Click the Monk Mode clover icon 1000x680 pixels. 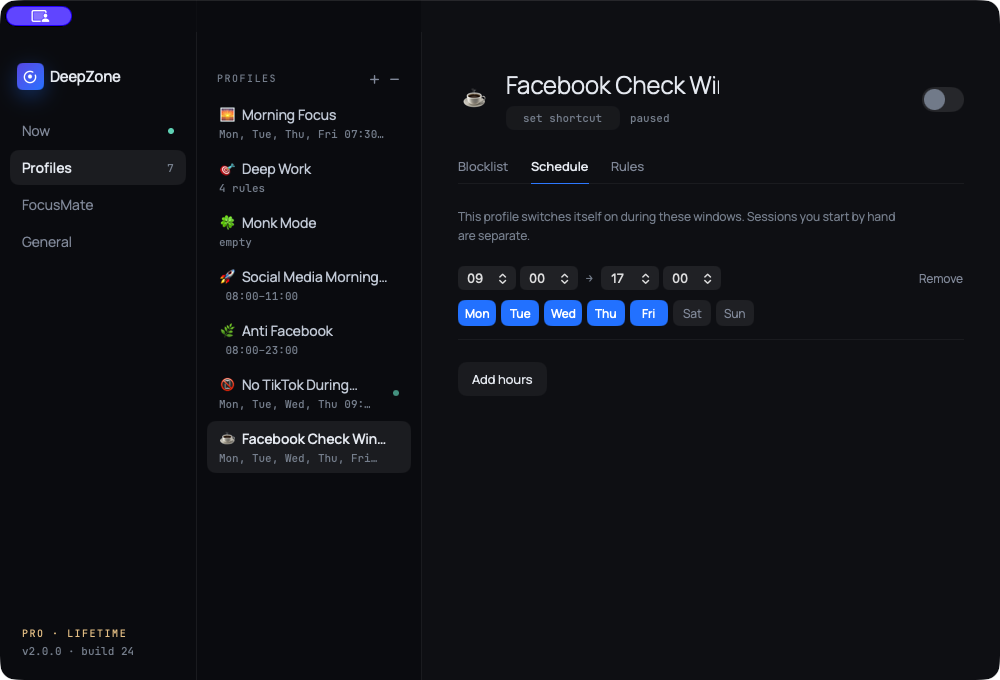click(227, 223)
